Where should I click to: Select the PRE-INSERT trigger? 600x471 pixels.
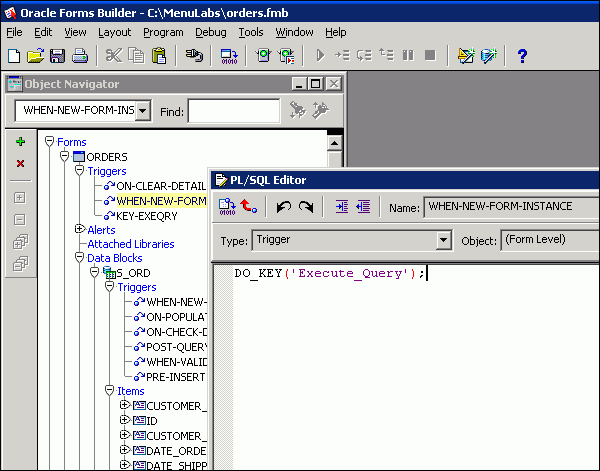pos(176,377)
